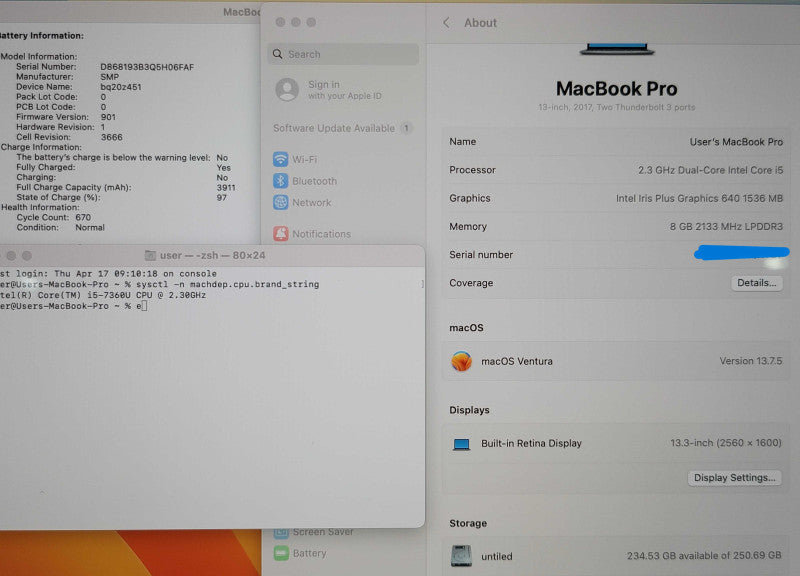The height and width of the screenshot is (576, 800).
Task: Click the Storage section heading
Action: pos(468,523)
